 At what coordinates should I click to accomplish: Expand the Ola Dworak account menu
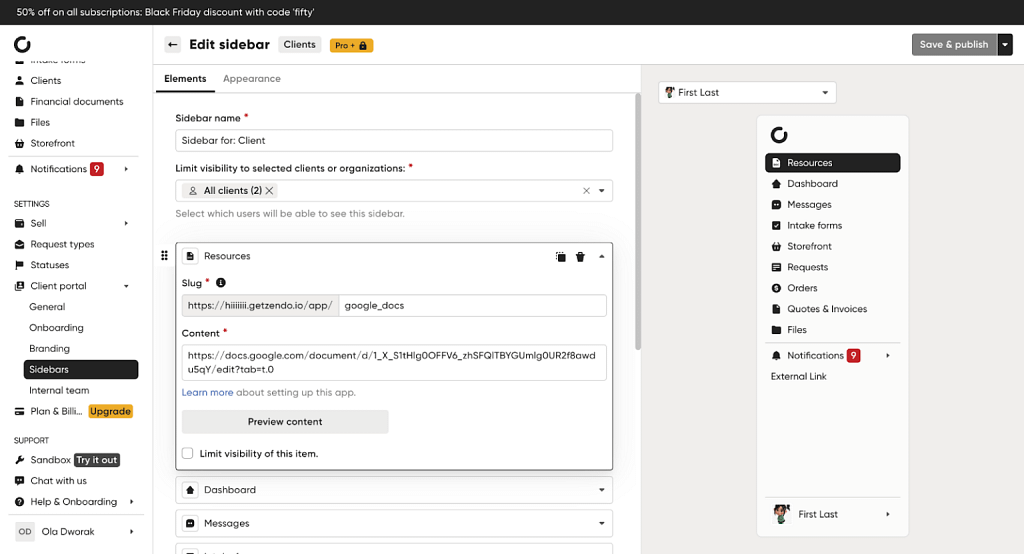[131, 532]
